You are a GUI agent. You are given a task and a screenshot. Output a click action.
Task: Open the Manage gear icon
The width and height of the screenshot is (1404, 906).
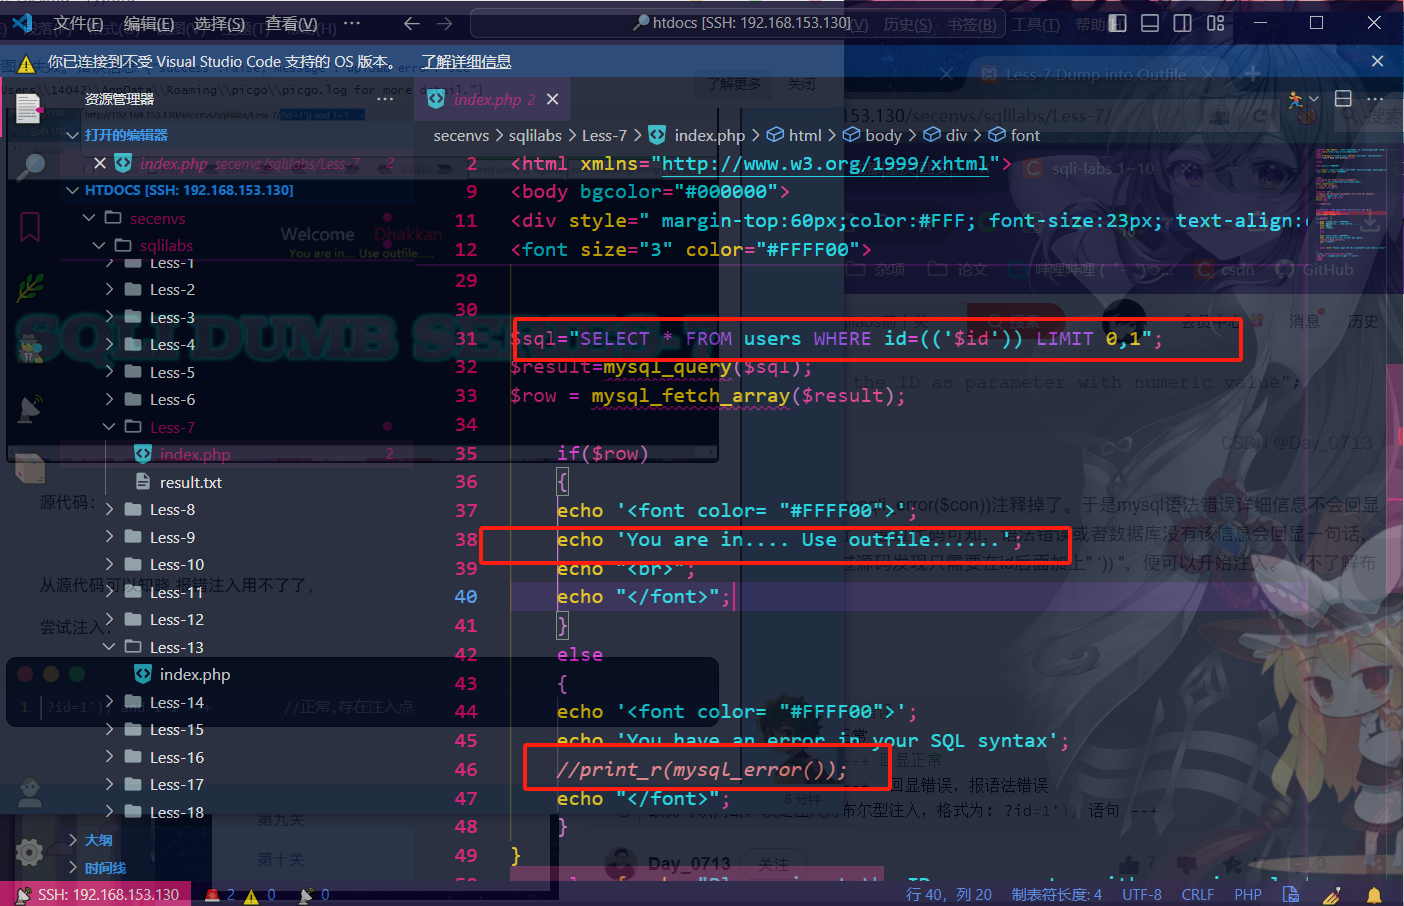pyautogui.click(x=30, y=852)
